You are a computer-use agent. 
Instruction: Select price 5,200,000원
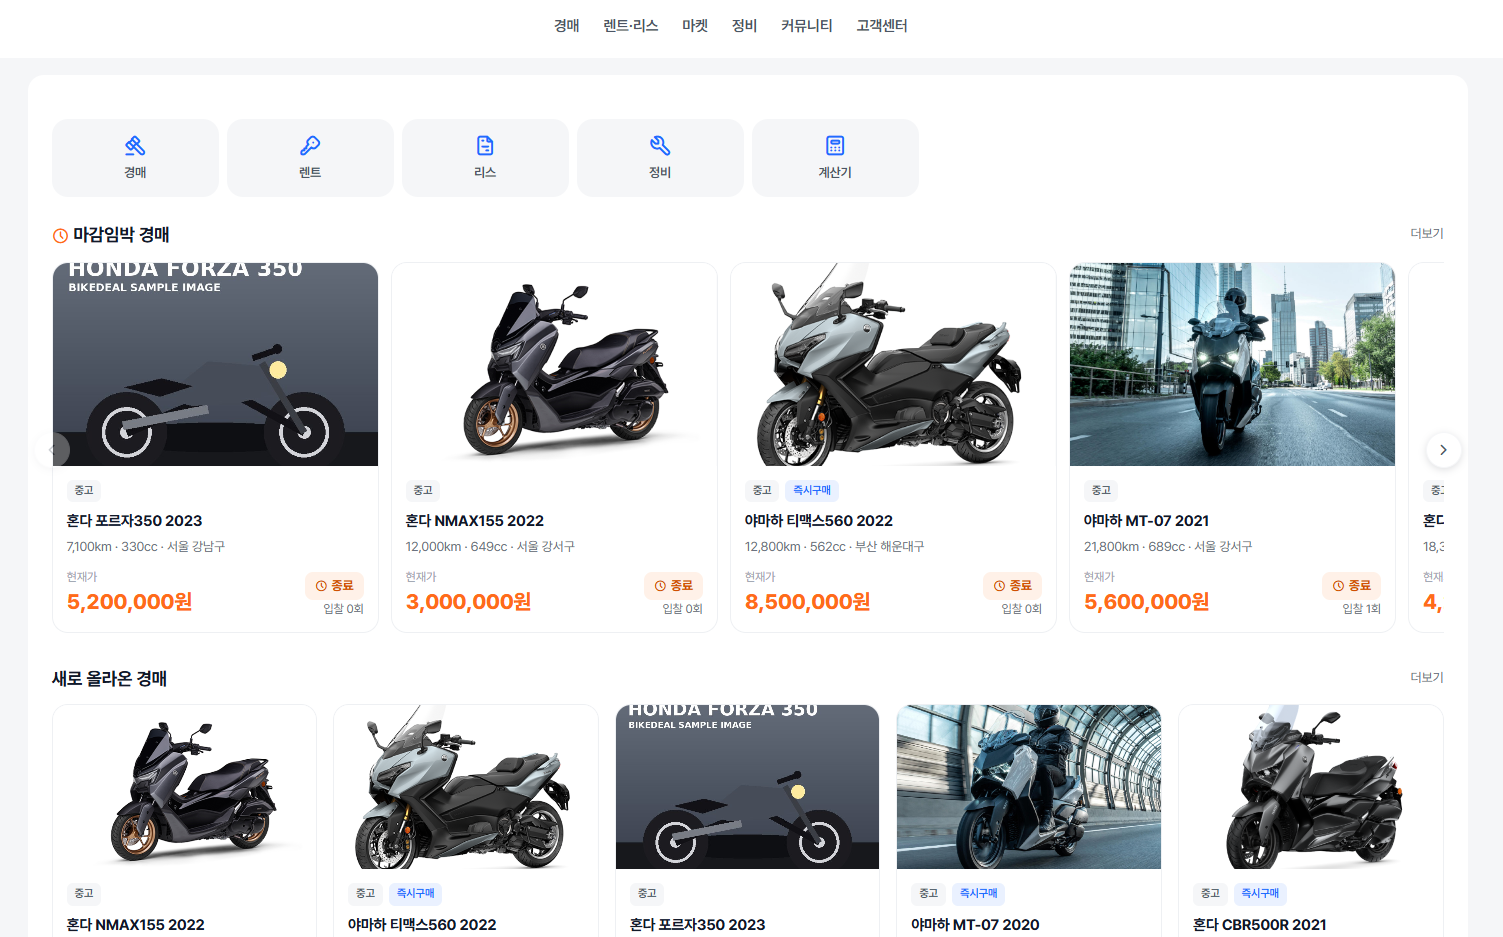(129, 602)
